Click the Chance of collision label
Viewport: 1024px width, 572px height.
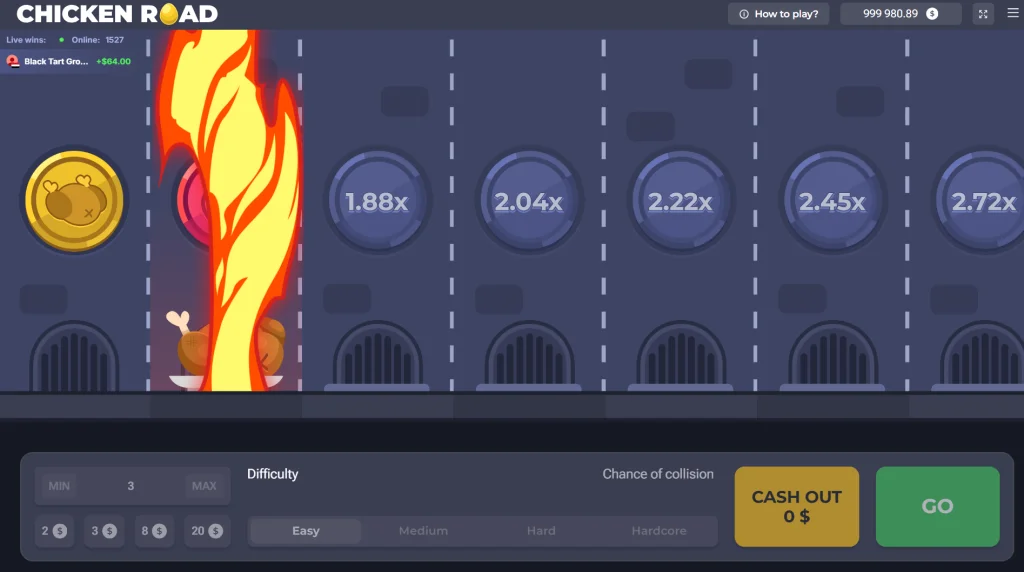[x=658, y=474]
